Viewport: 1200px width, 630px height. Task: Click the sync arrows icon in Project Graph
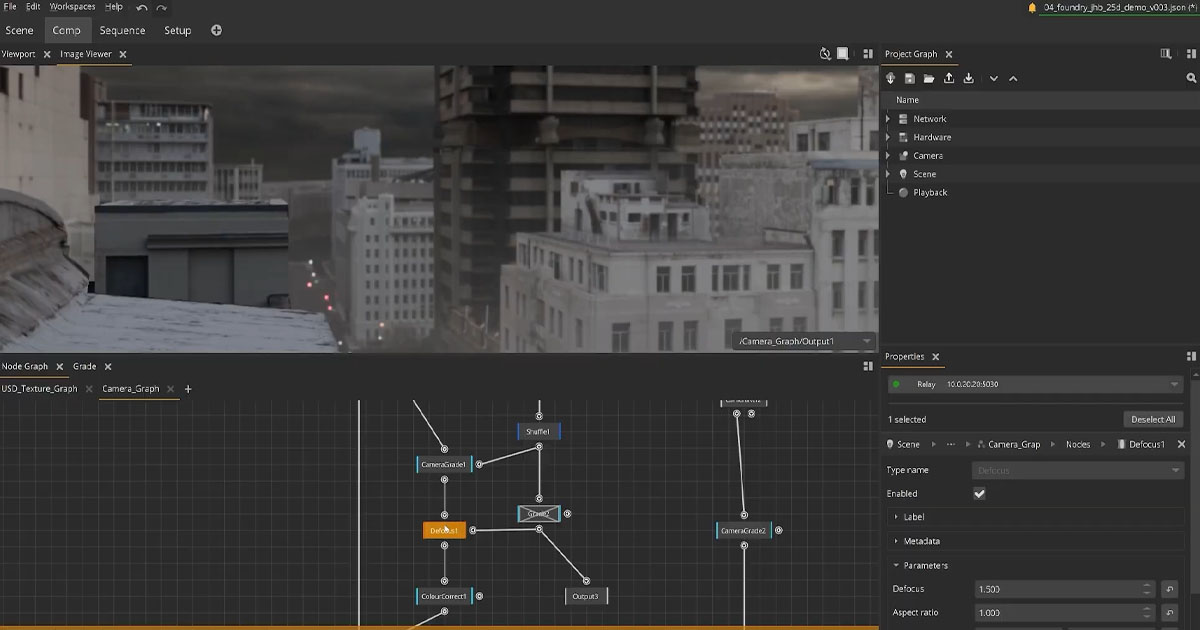(x=891, y=78)
